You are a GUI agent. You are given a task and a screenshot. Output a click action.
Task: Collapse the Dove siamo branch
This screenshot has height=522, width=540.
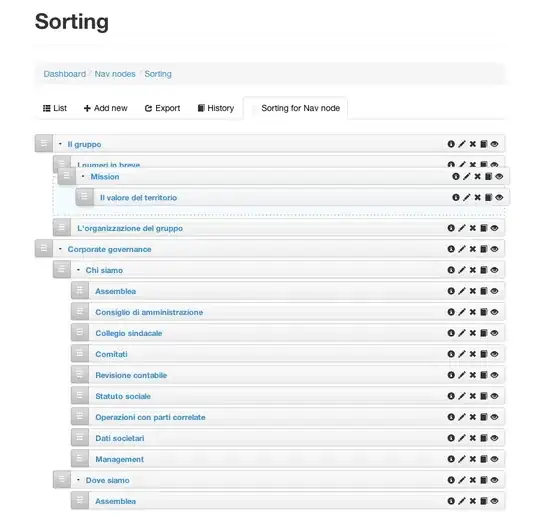tap(79, 480)
